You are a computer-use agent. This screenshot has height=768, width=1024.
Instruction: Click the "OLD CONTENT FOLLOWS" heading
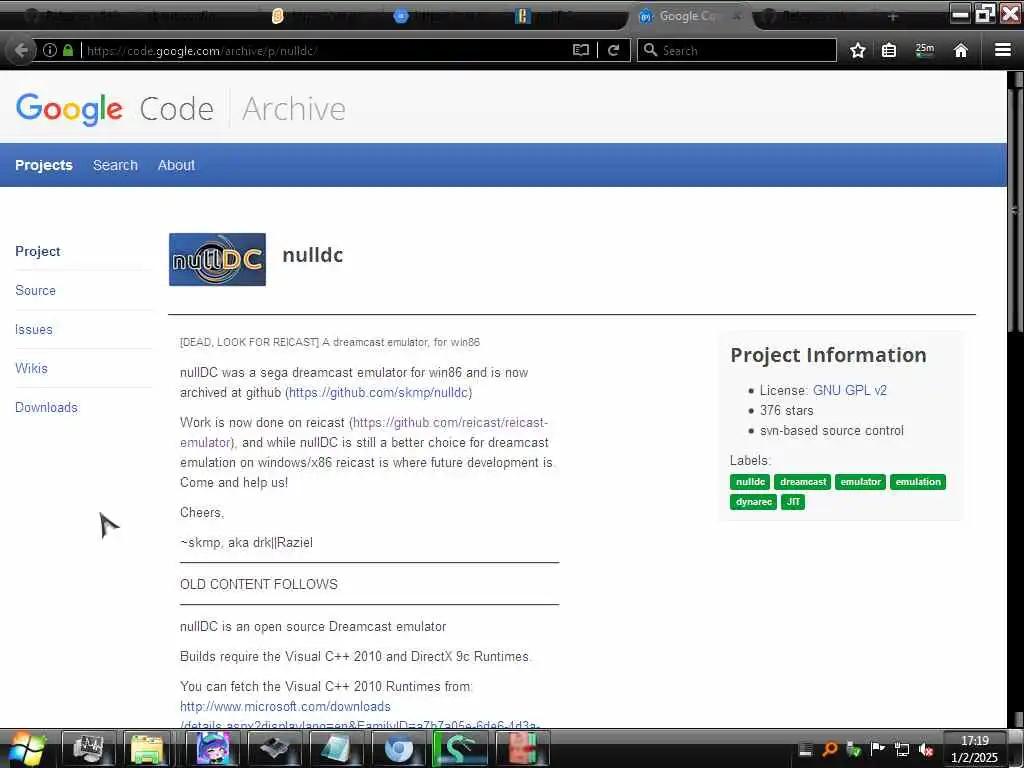259,584
